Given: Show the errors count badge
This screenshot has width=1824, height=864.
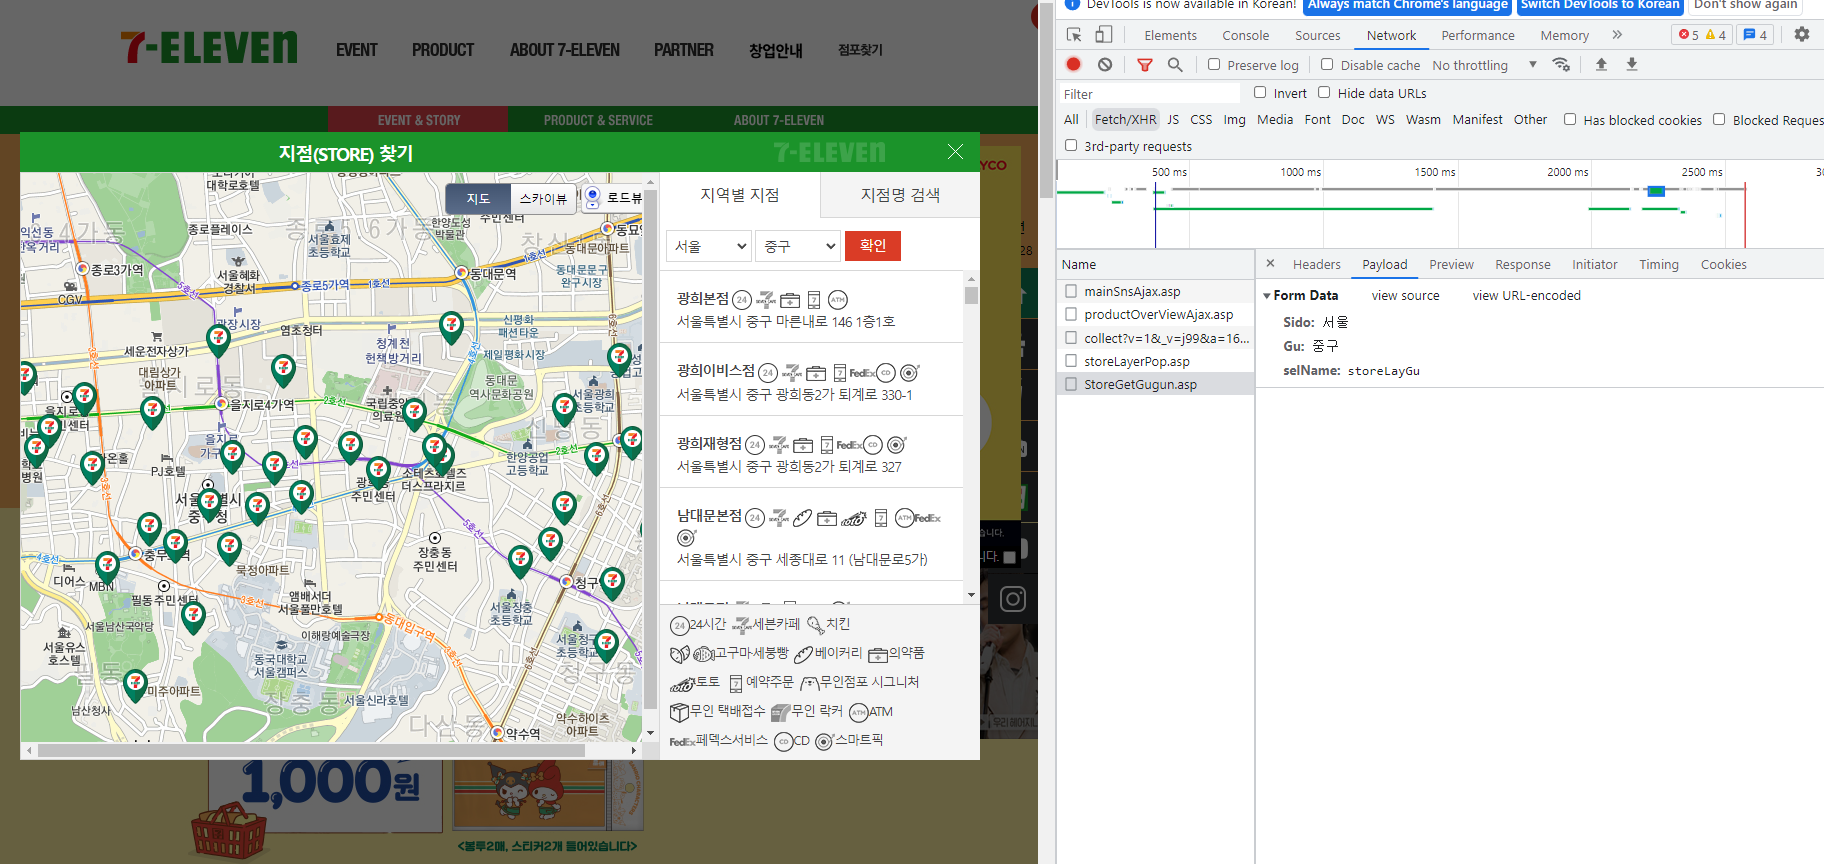Looking at the screenshot, I should 1689,35.
